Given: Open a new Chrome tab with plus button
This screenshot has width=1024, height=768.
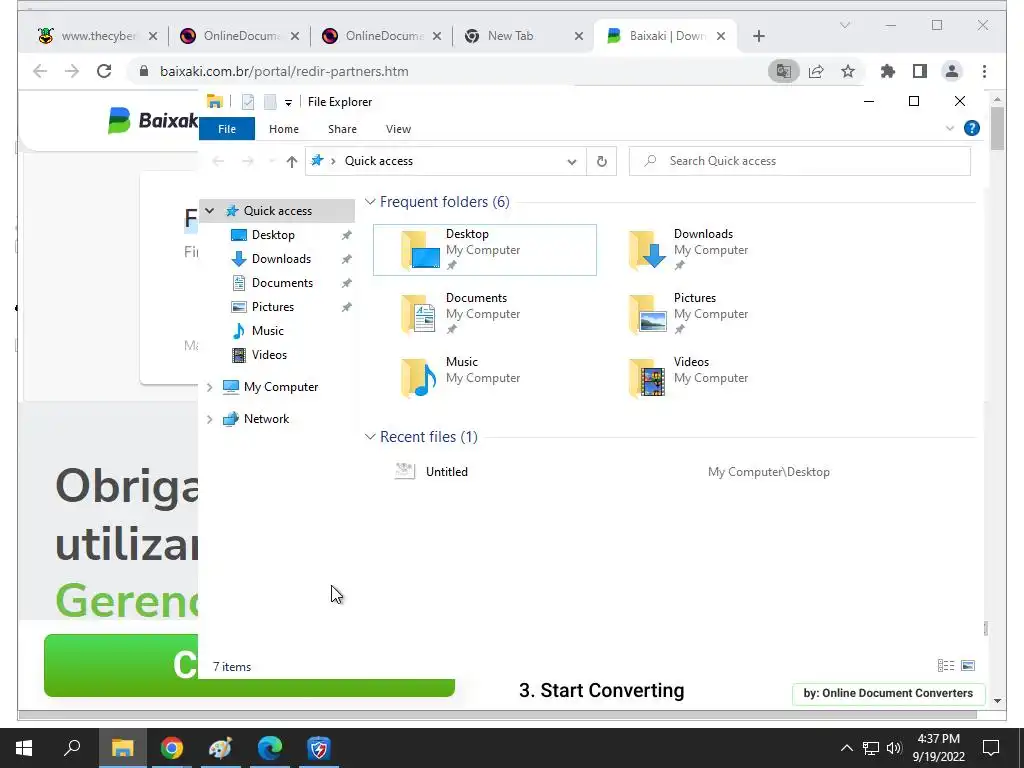Looking at the screenshot, I should (x=758, y=36).
